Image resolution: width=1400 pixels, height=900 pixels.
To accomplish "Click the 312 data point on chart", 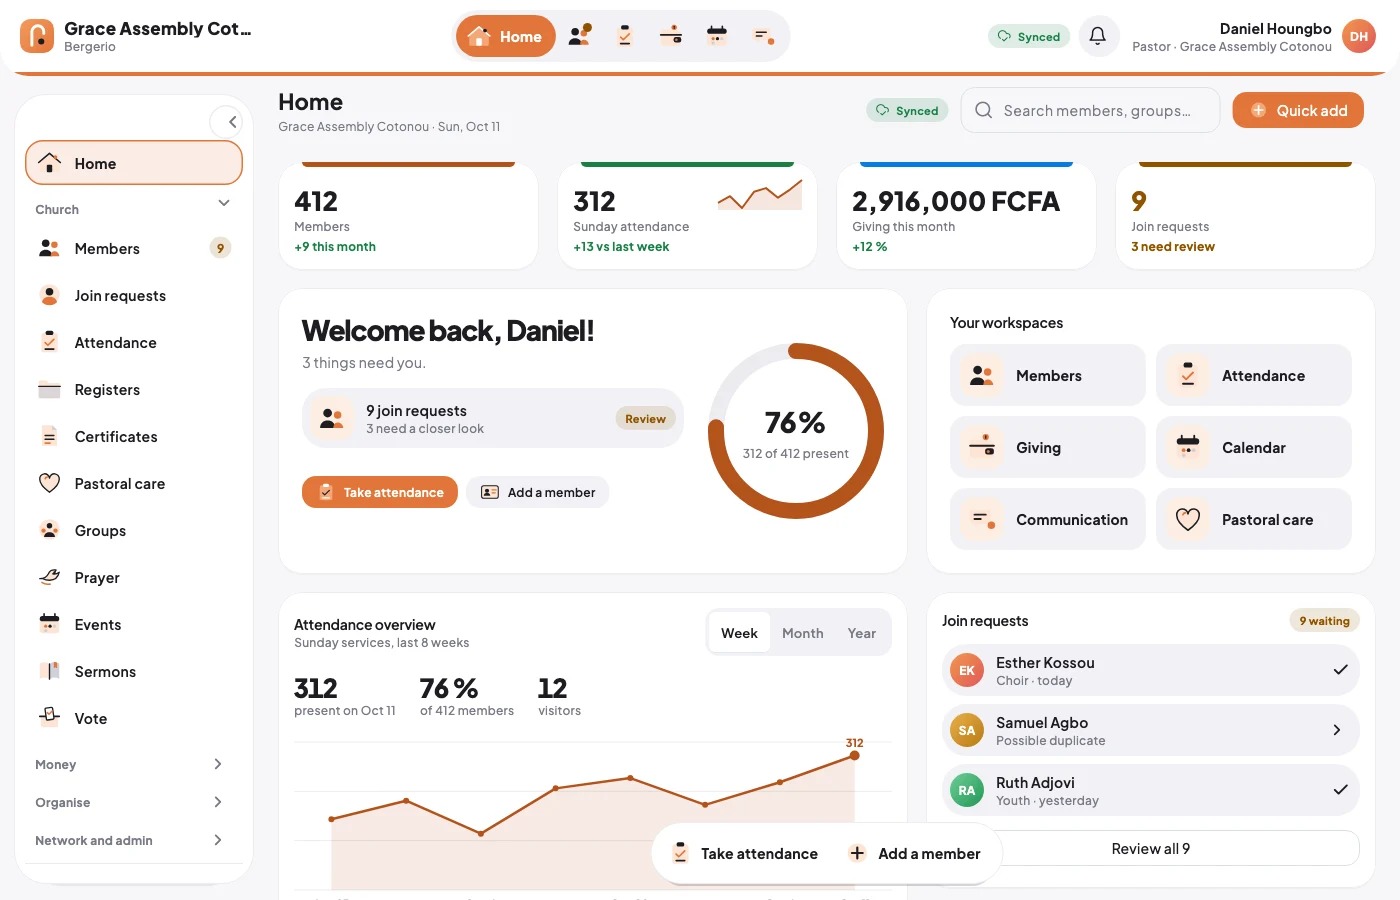I will [x=855, y=756].
